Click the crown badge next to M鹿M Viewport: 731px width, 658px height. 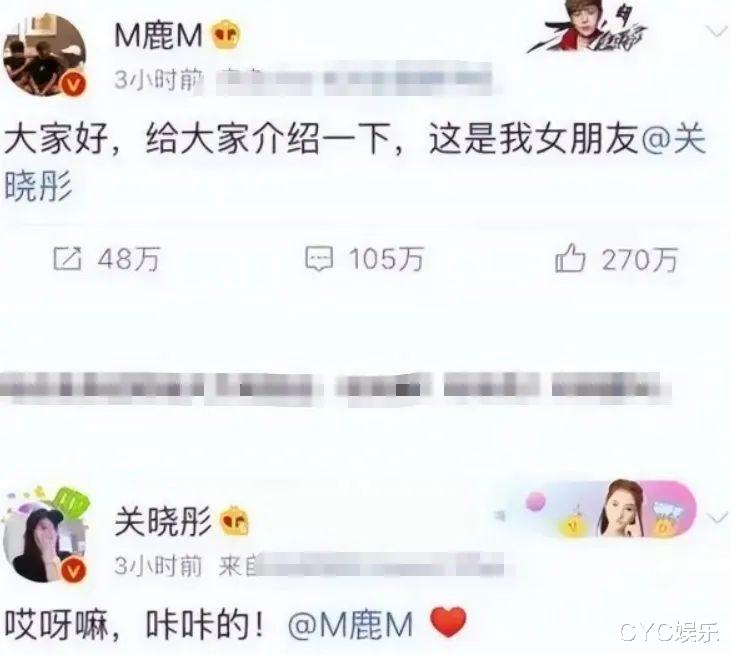tap(226, 35)
